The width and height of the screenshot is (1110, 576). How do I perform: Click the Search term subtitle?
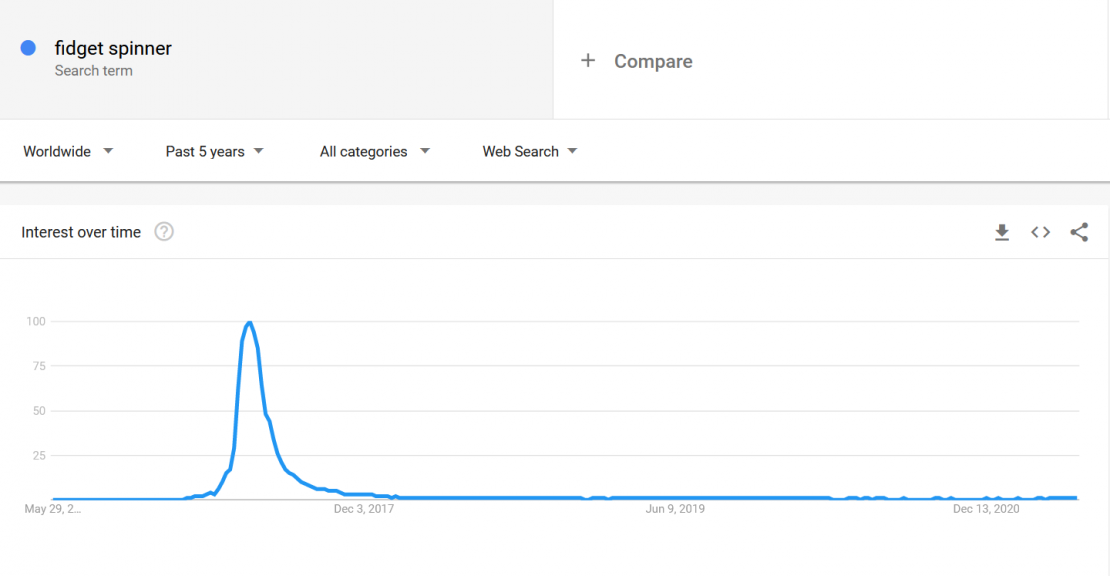click(93, 71)
